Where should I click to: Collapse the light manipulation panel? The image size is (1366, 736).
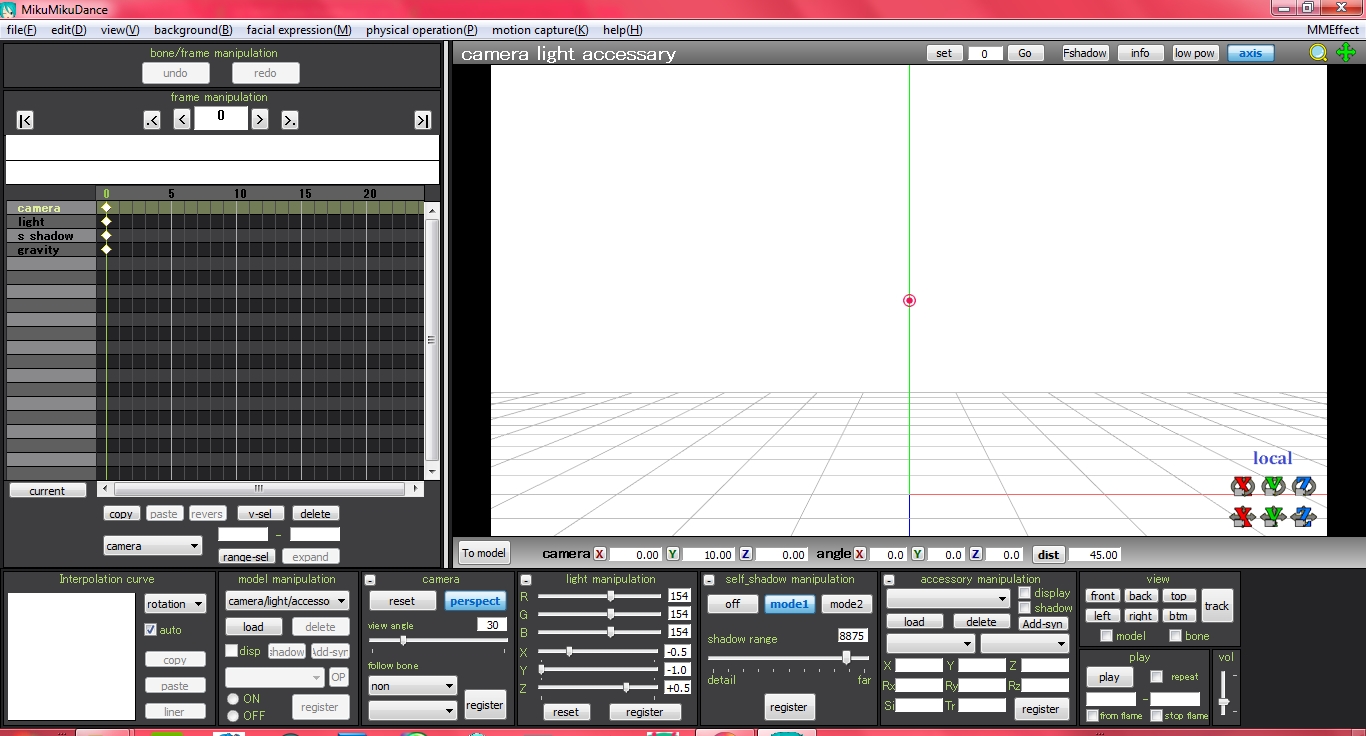[526, 580]
